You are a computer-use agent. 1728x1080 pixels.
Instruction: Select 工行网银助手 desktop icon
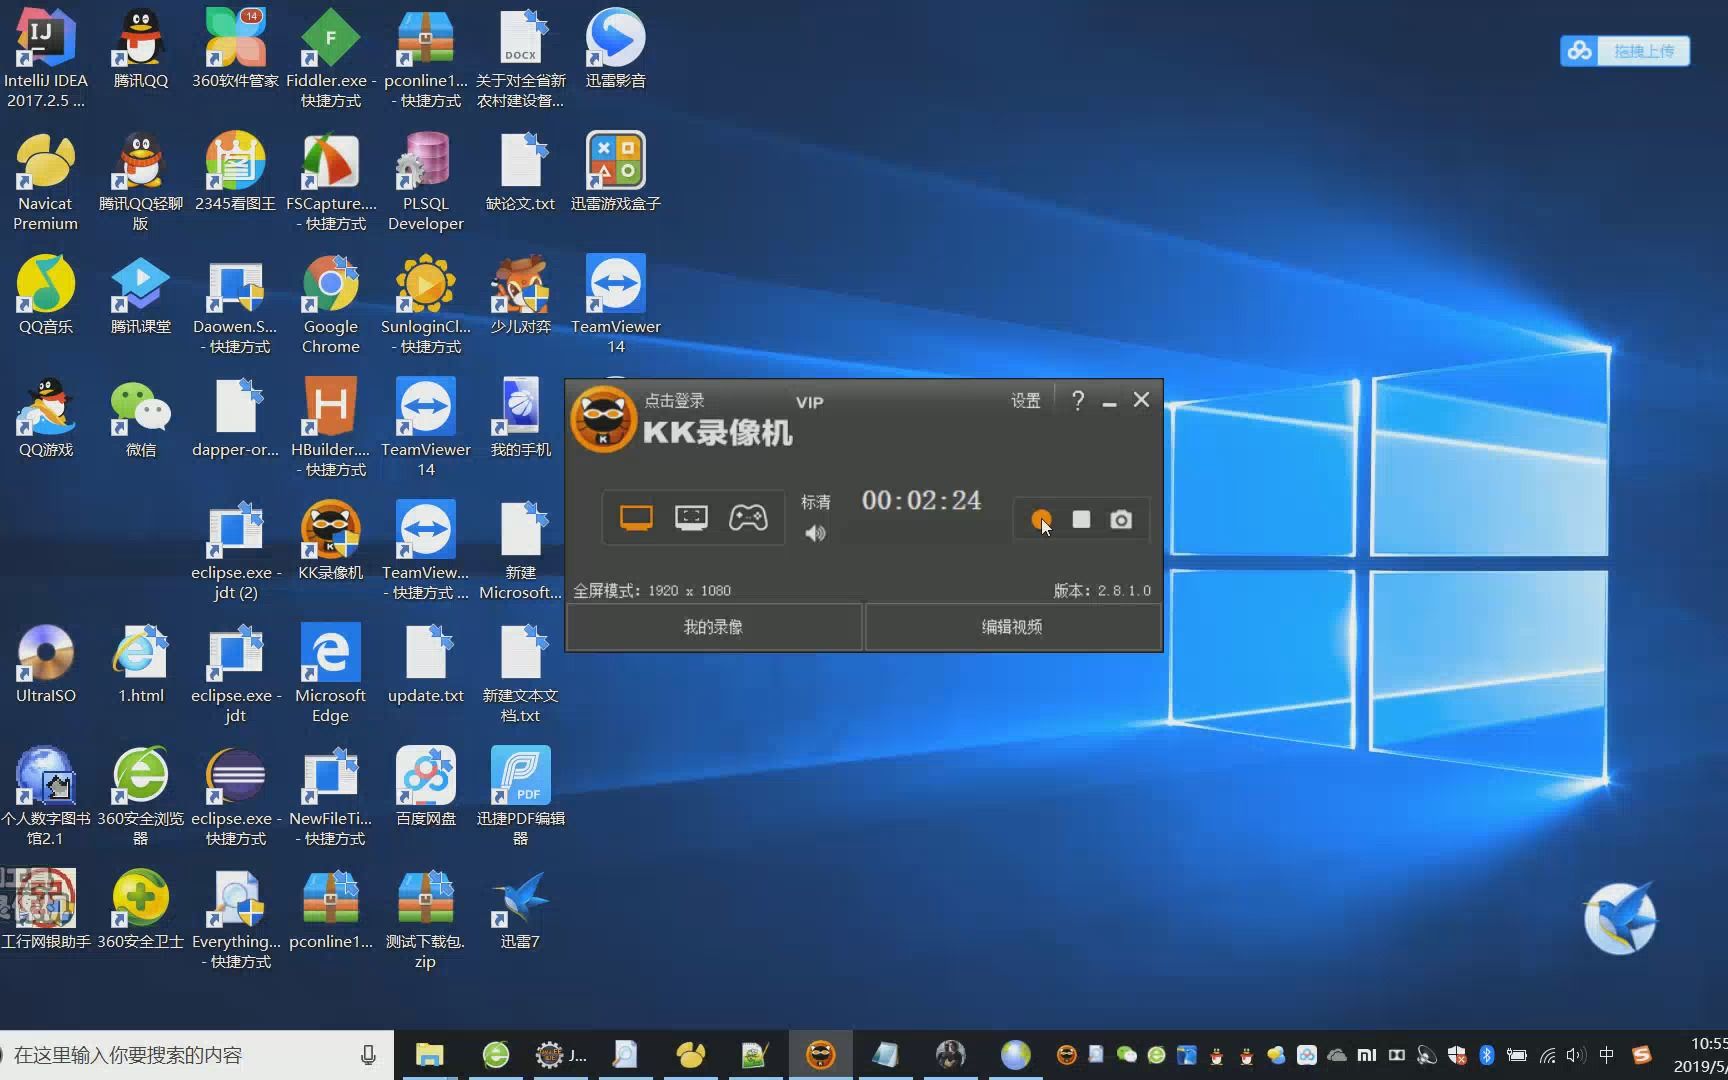tap(45, 909)
